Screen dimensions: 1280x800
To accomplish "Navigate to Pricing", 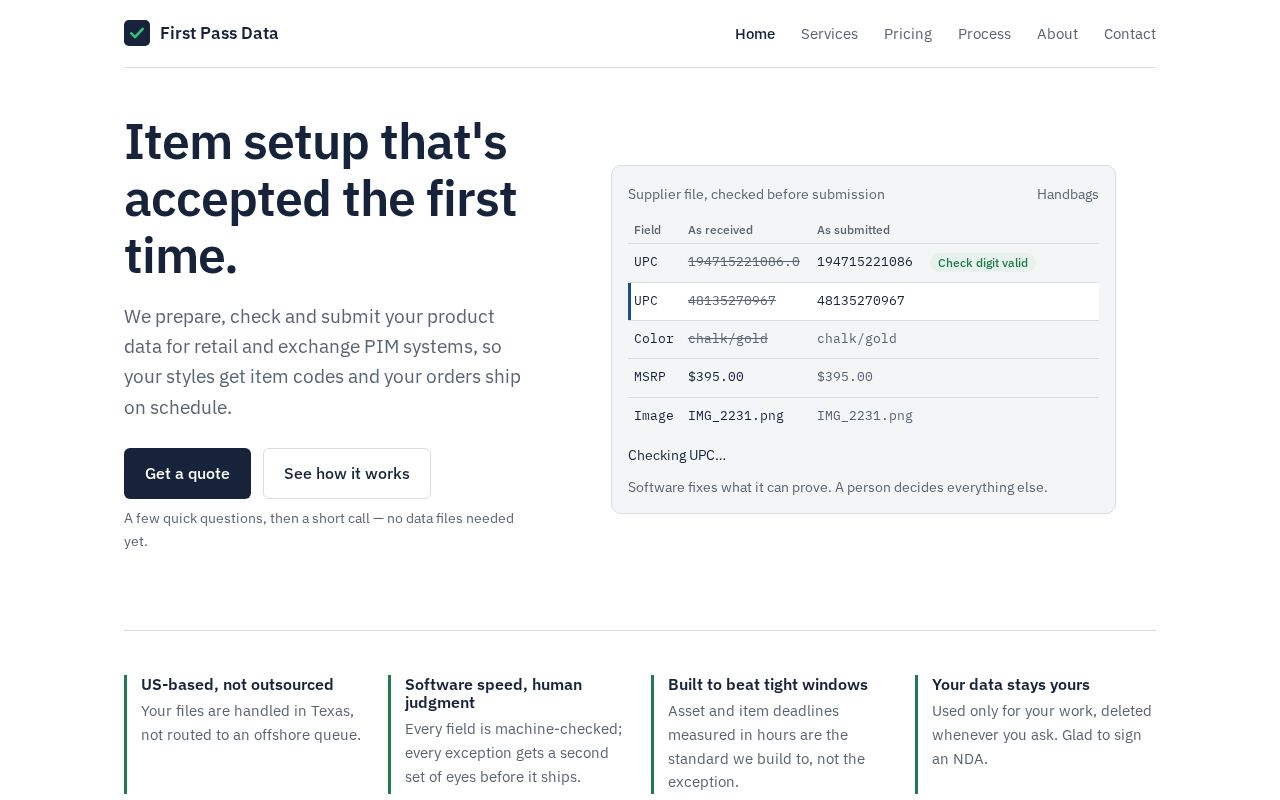I will [x=908, y=34].
